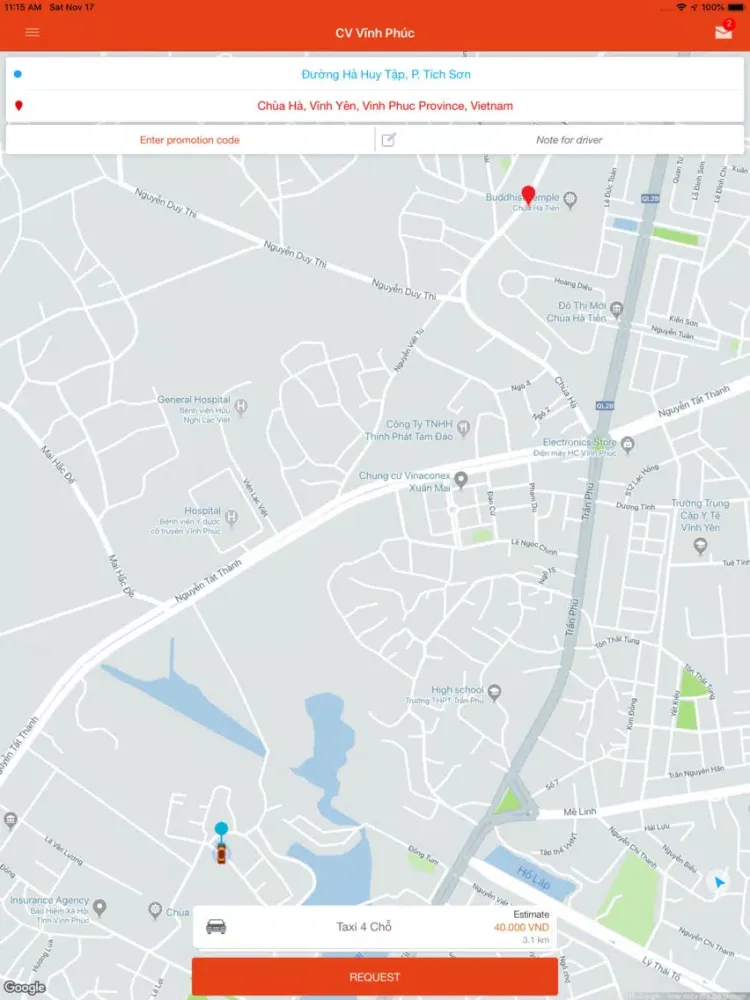This screenshot has width=750, height=1000.
Task: Tap the Trường Trung Cấp Y Tế marker
Action: point(700,545)
